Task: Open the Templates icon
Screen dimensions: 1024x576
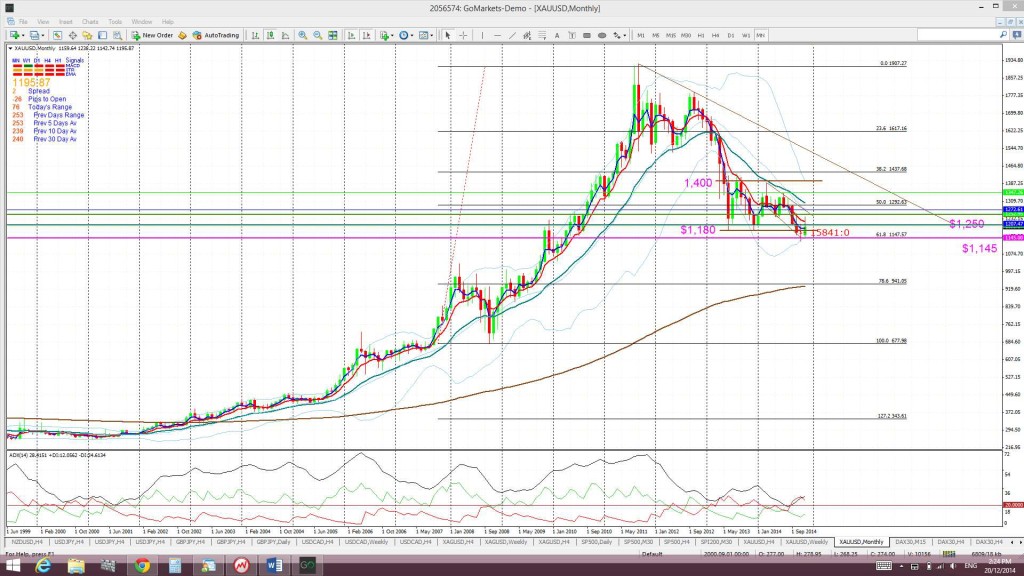Action: (x=423, y=35)
